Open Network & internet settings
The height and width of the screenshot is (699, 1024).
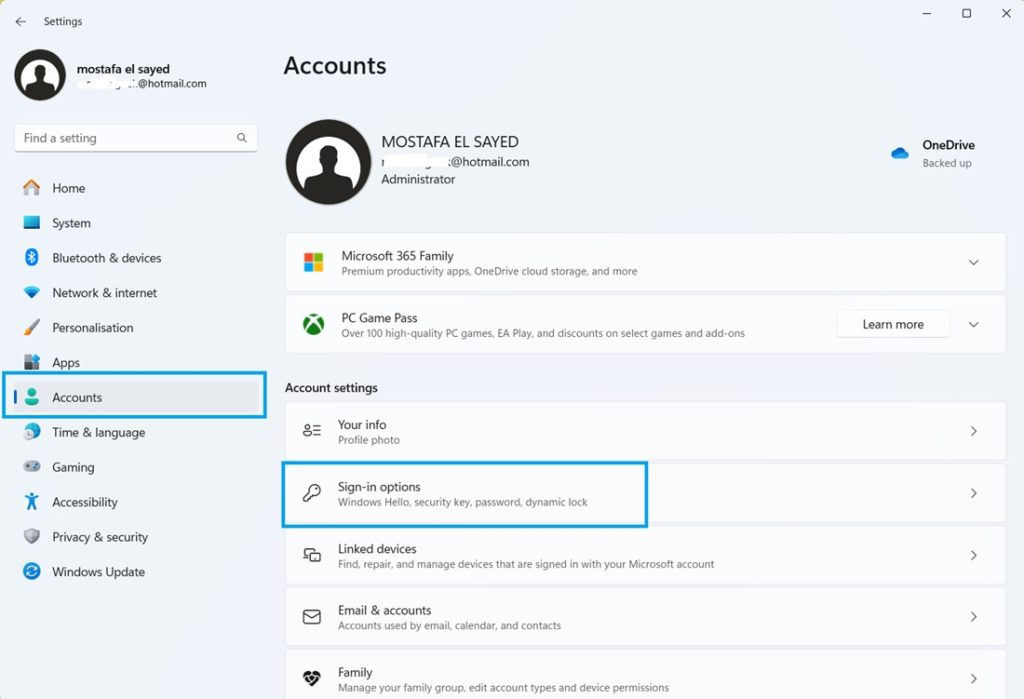(x=32, y=292)
